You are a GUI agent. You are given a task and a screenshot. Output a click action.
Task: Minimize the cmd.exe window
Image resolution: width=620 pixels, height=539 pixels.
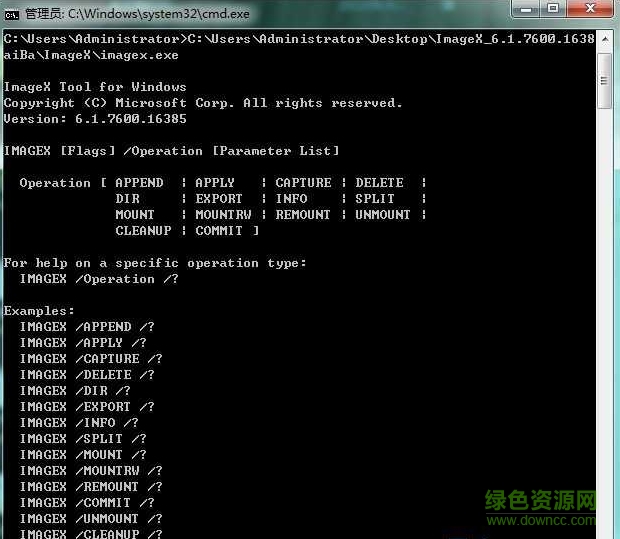[526, 9]
